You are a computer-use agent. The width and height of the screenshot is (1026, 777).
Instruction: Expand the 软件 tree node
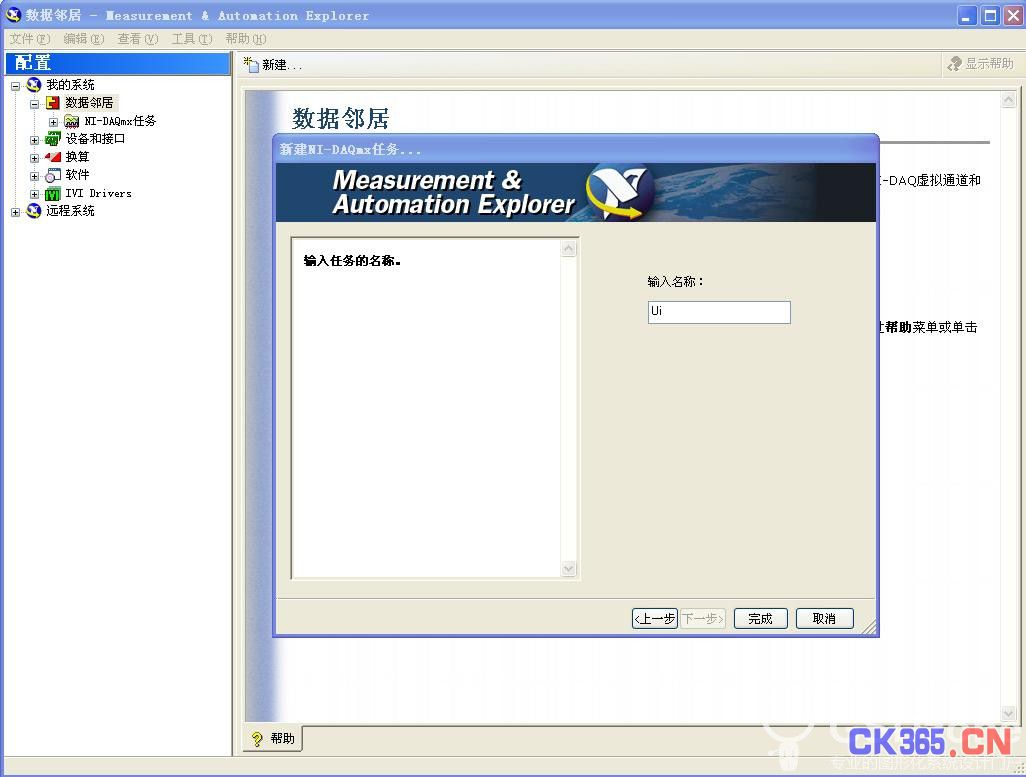[x=34, y=176]
